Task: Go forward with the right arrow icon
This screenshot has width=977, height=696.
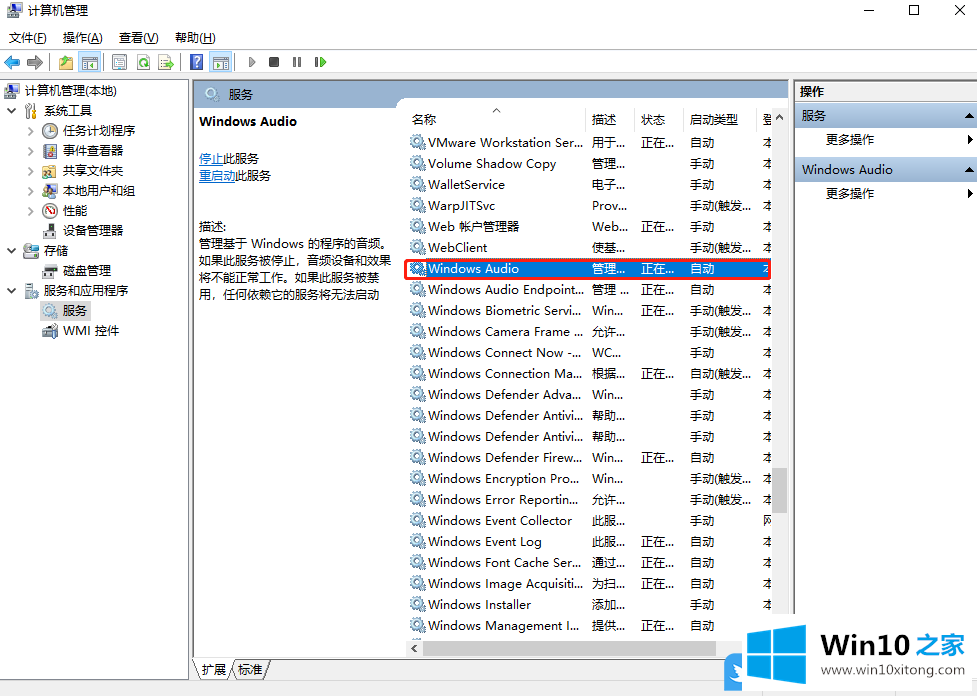Action: tap(35, 62)
